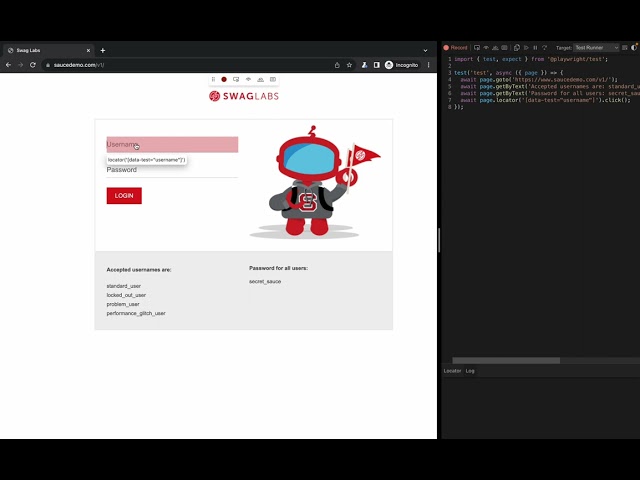This screenshot has height=480, width=640.
Task: Click line 6 getByText 'Password for all' code
Action: coord(550,93)
